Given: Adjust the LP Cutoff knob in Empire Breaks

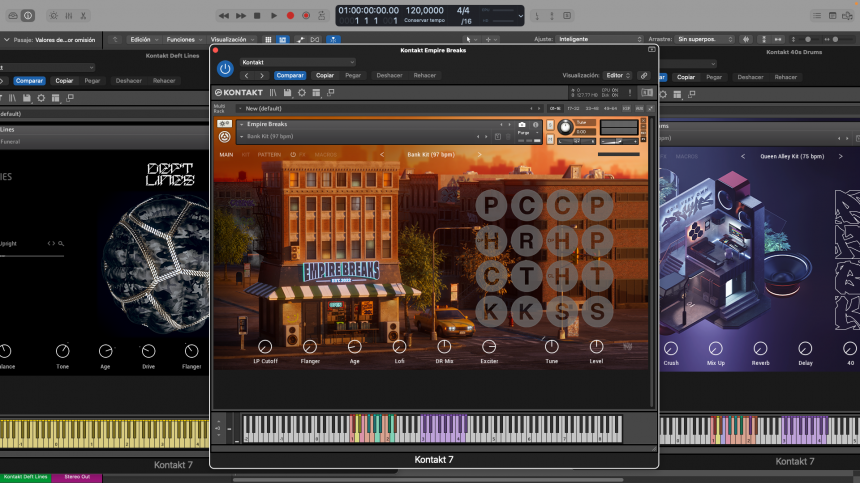Looking at the screenshot, I should click(265, 346).
